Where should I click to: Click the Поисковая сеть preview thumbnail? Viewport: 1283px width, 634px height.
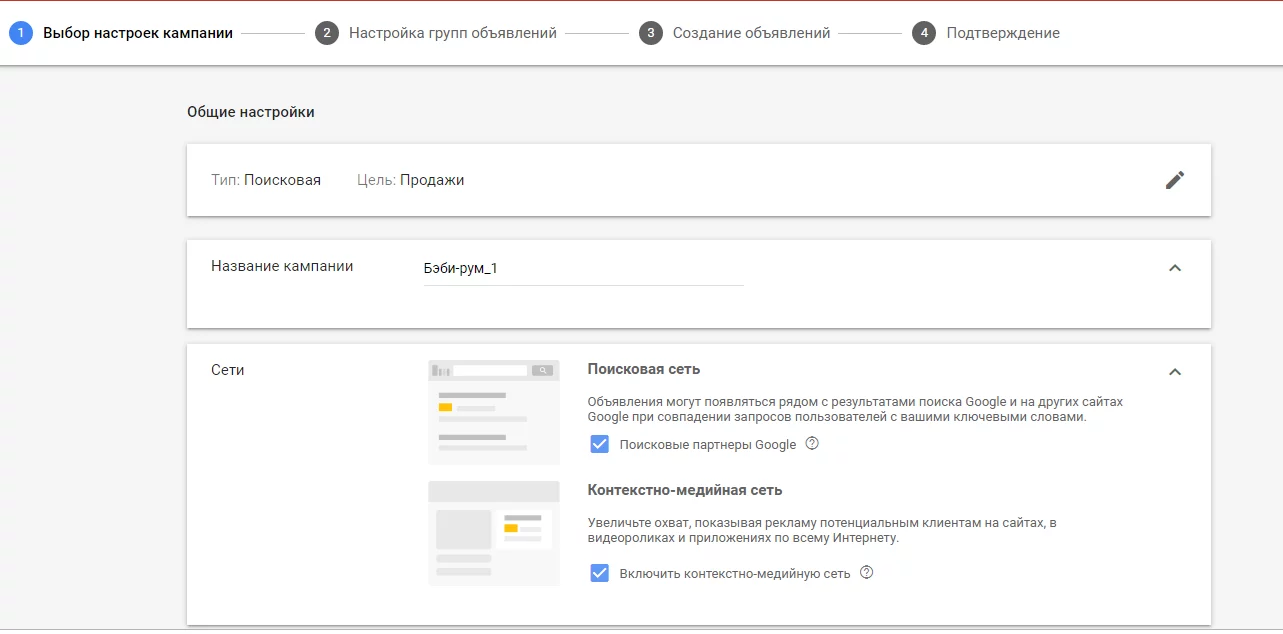[494, 412]
